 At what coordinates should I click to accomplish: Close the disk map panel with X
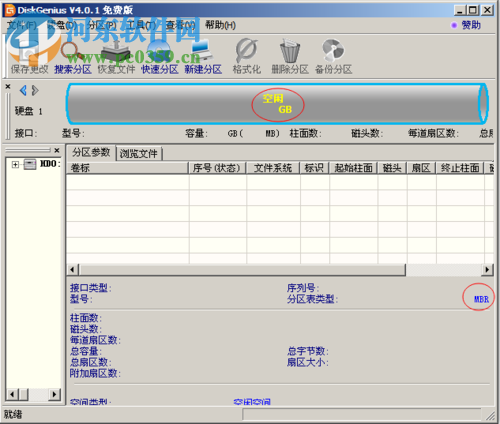(8, 87)
